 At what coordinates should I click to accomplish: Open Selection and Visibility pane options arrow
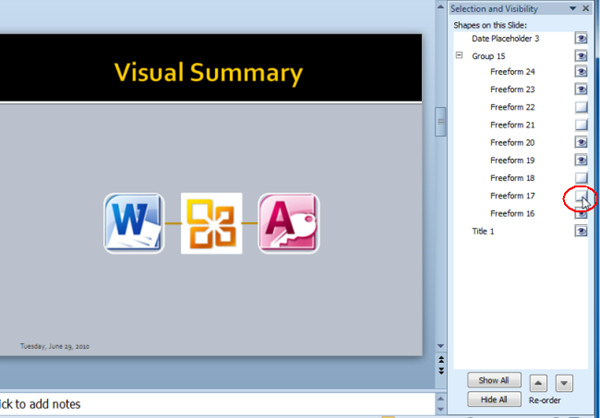coord(573,8)
